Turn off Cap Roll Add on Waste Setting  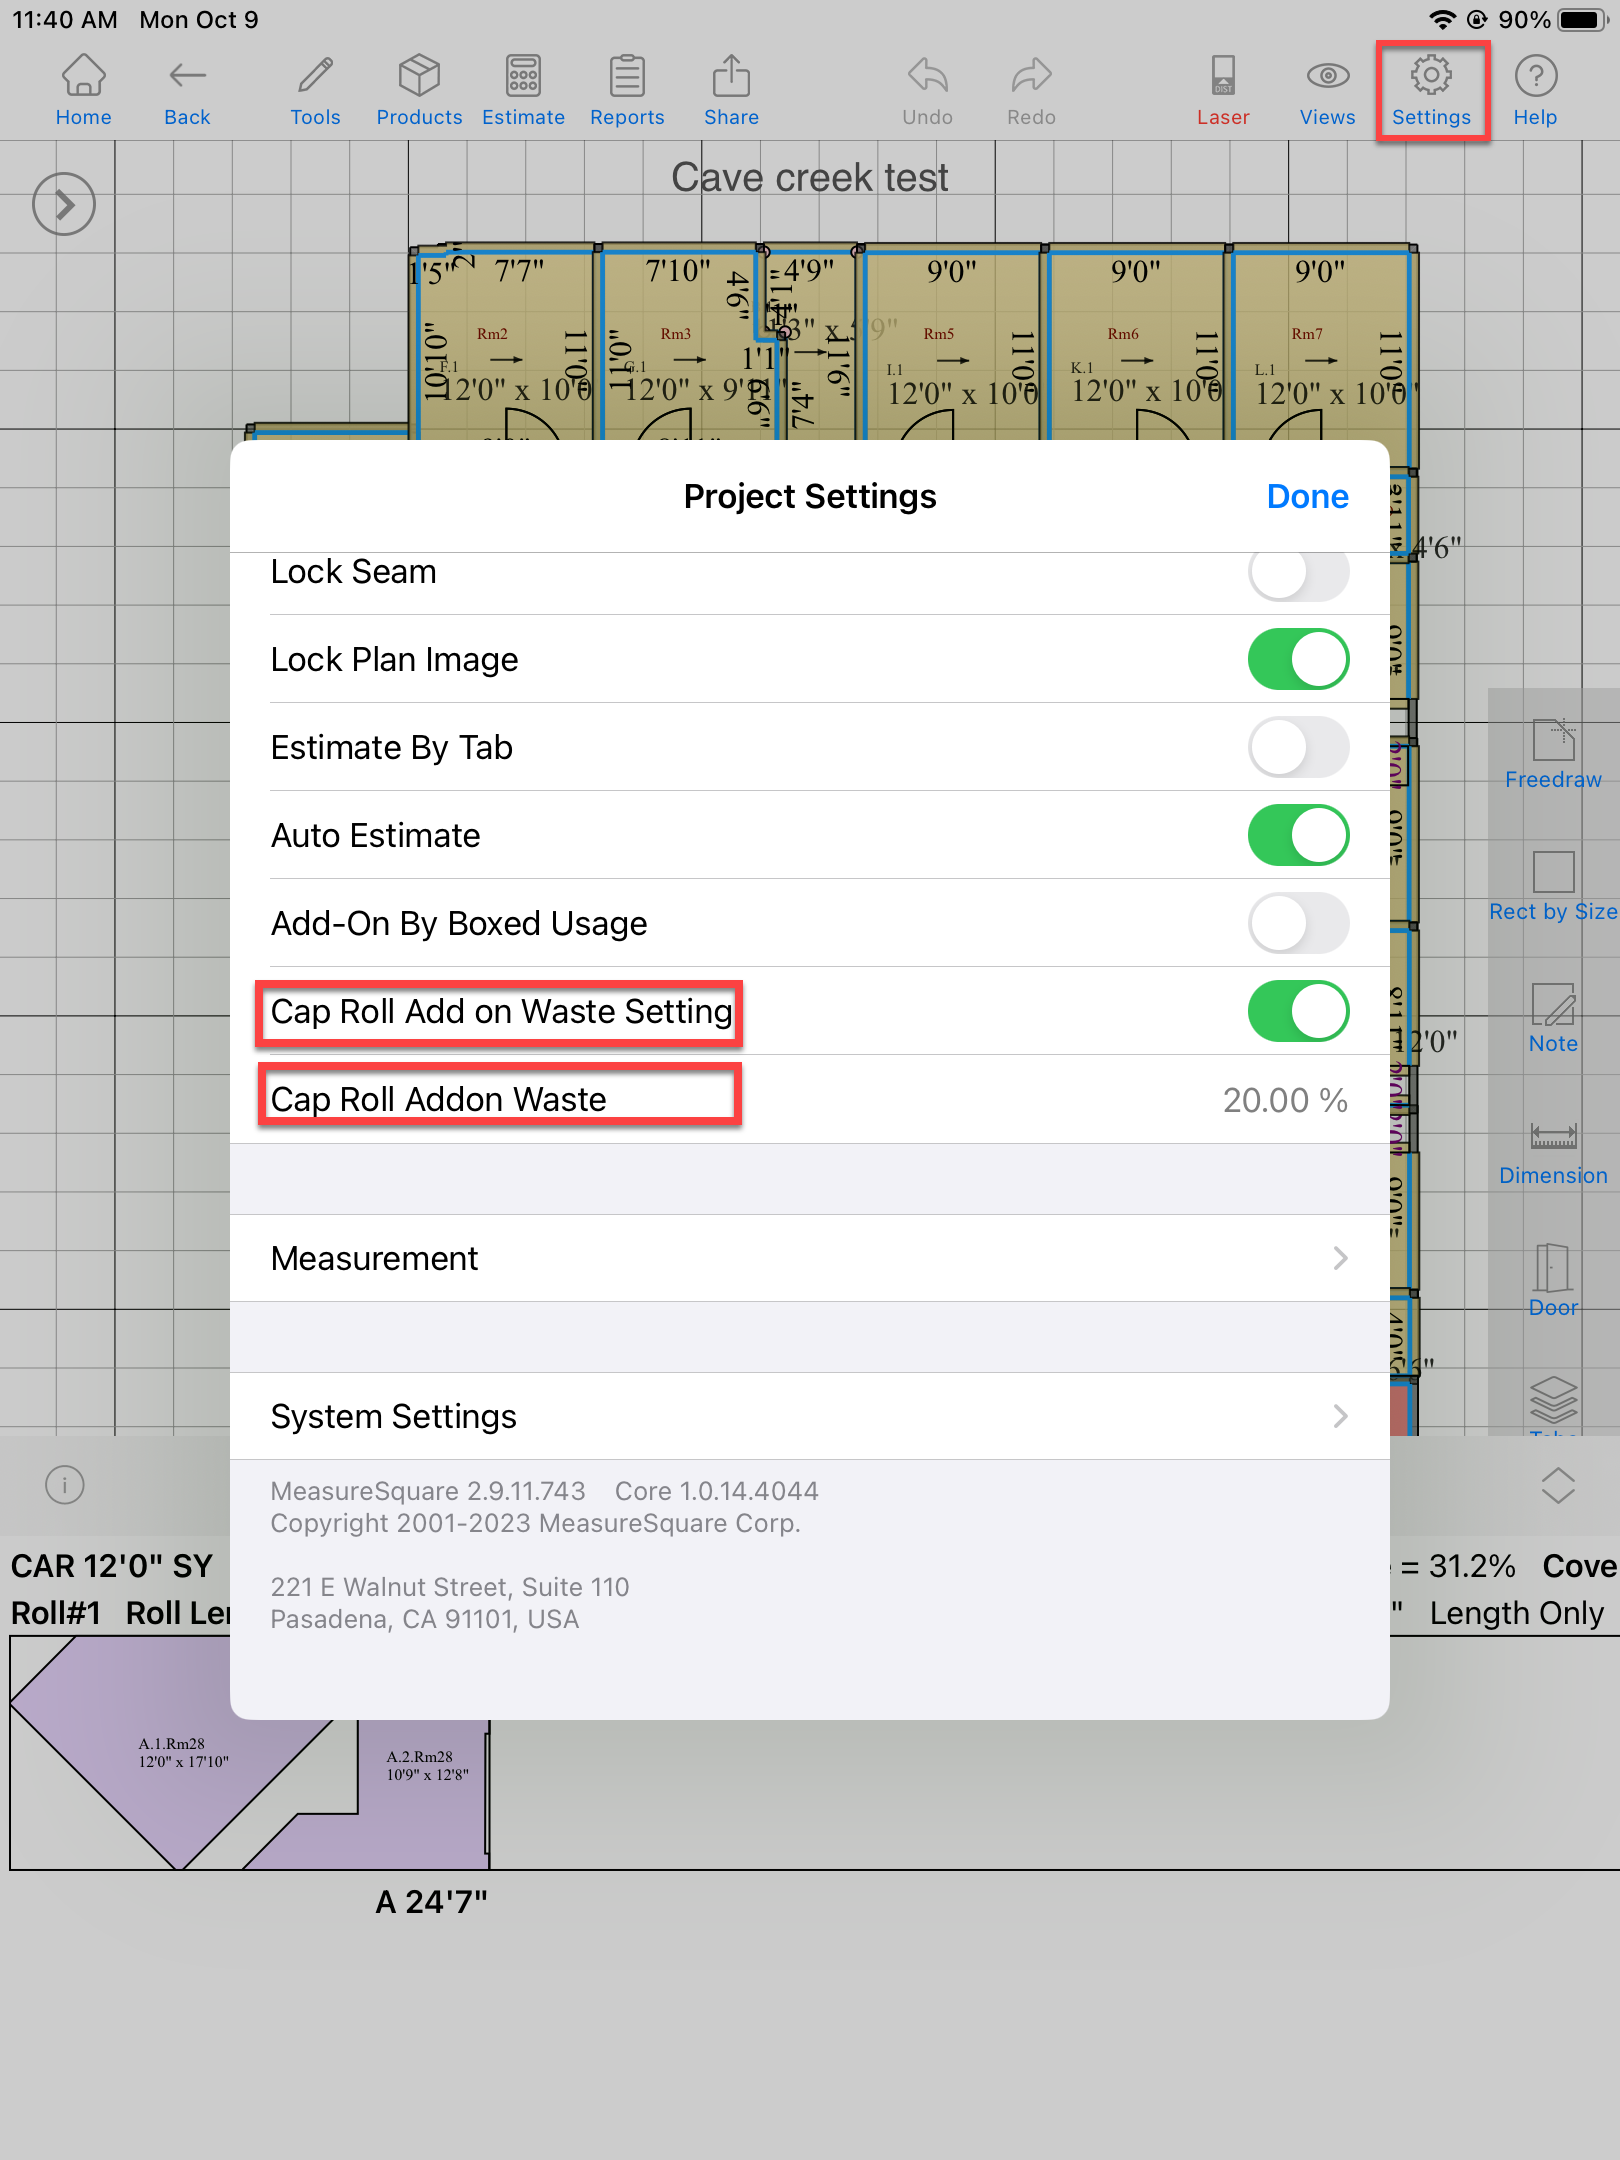click(x=1298, y=1011)
